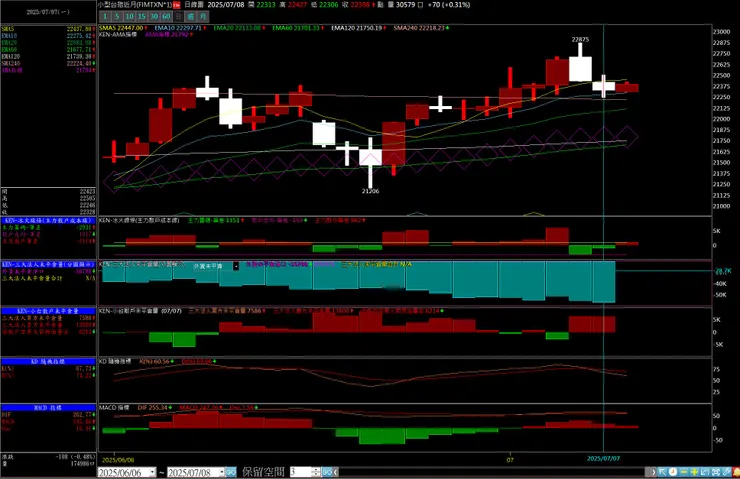The height and width of the screenshot is (479, 740).
Task: Click the clock icon in bottom toolbar
Action: click(x=673, y=472)
